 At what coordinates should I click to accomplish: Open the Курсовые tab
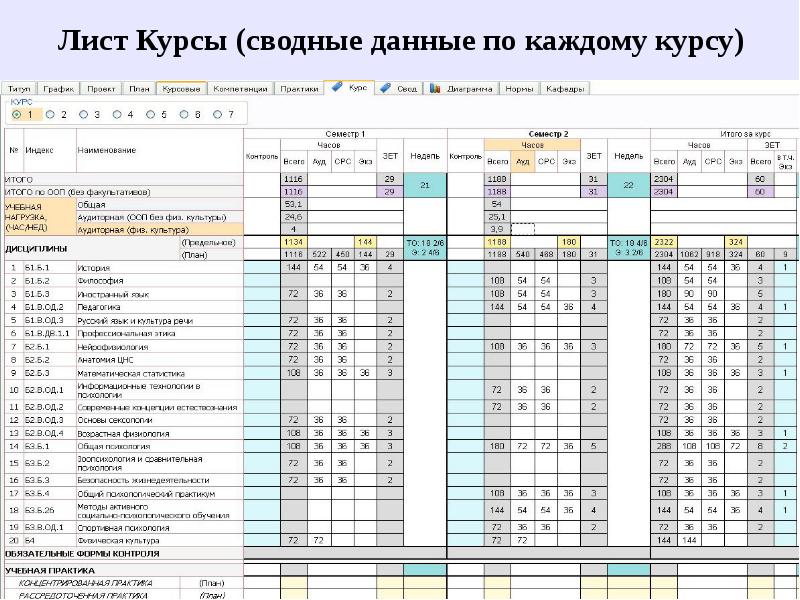pyautogui.click(x=181, y=89)
